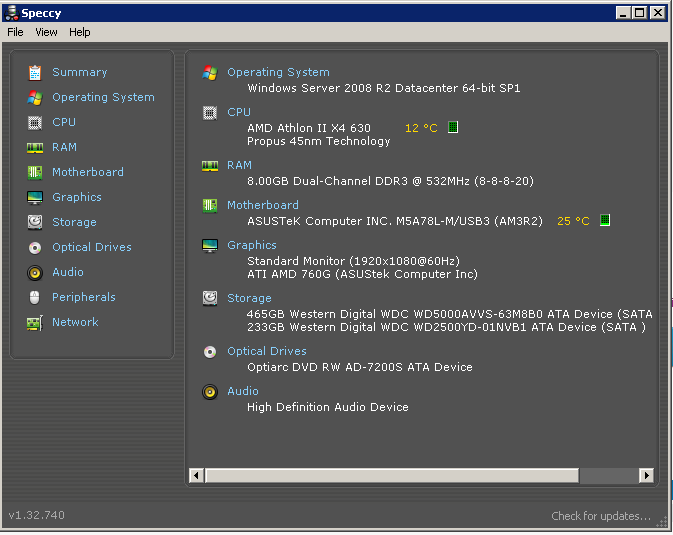Image resolution: width=673 pixels, height=535 pixels.
Task: Click the horizontal scrollbar thumb
Action: tap(392, 475)
